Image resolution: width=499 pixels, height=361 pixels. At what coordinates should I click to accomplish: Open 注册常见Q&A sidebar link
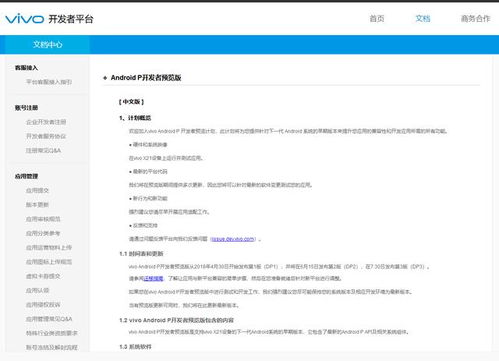point(44,151)
